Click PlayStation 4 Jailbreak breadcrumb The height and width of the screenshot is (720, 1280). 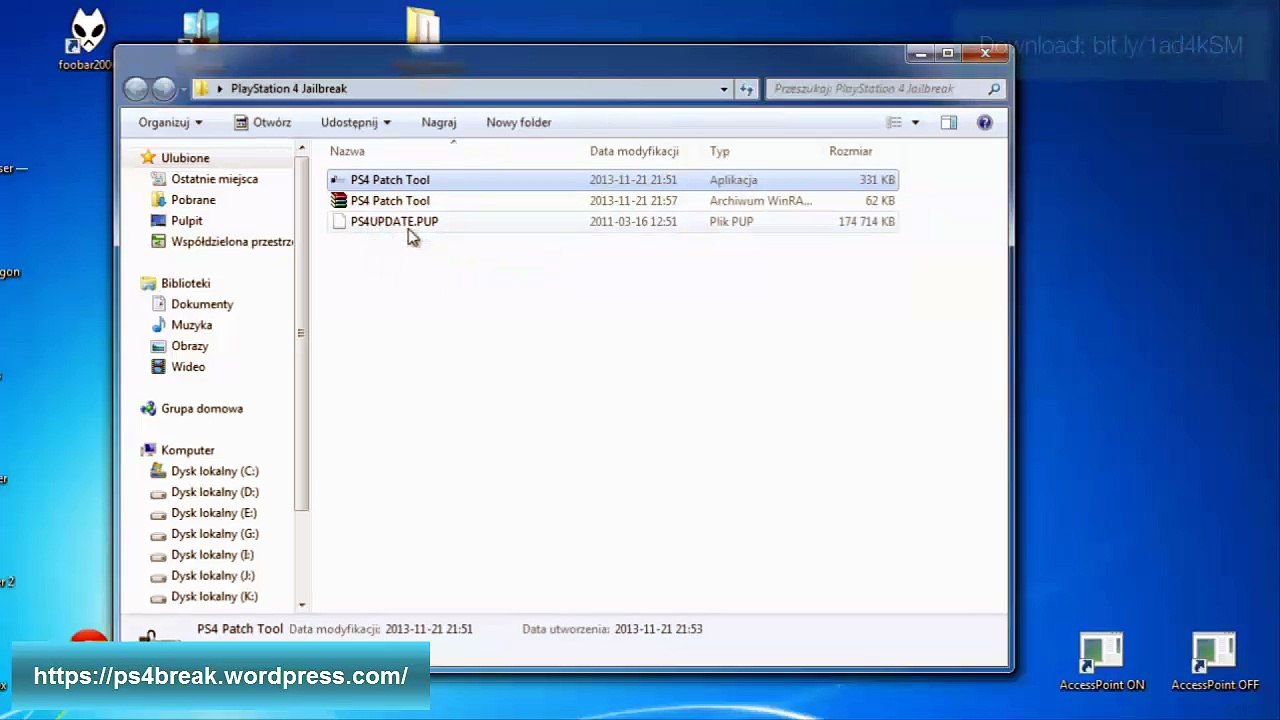(x=289, y=89)
